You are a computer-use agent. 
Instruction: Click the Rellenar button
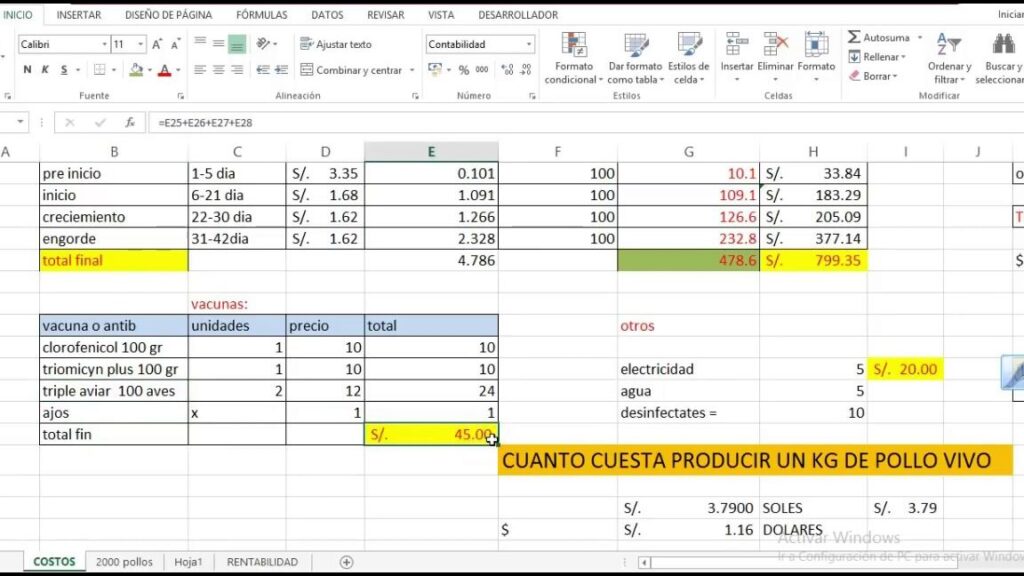pyautogui.click(x=877, y=57)
